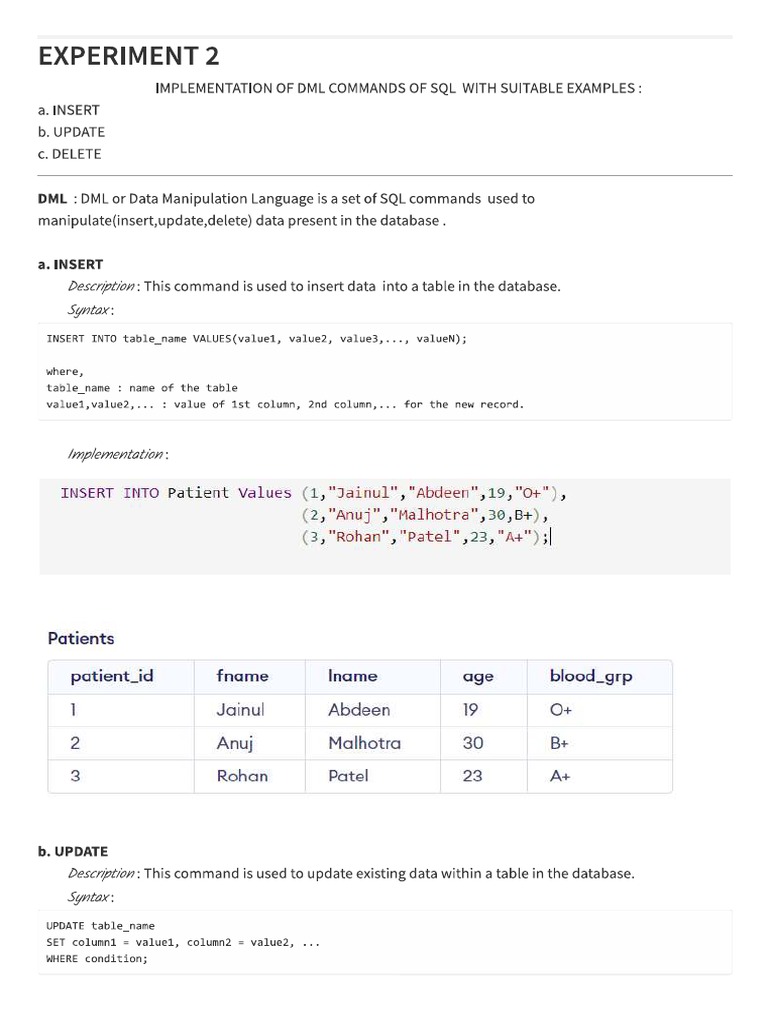Image resolution: width=768 pixels, height=1024 pixels.
Task: Click the UPDATE table_name syntax line
Action: tap(101, 925)
